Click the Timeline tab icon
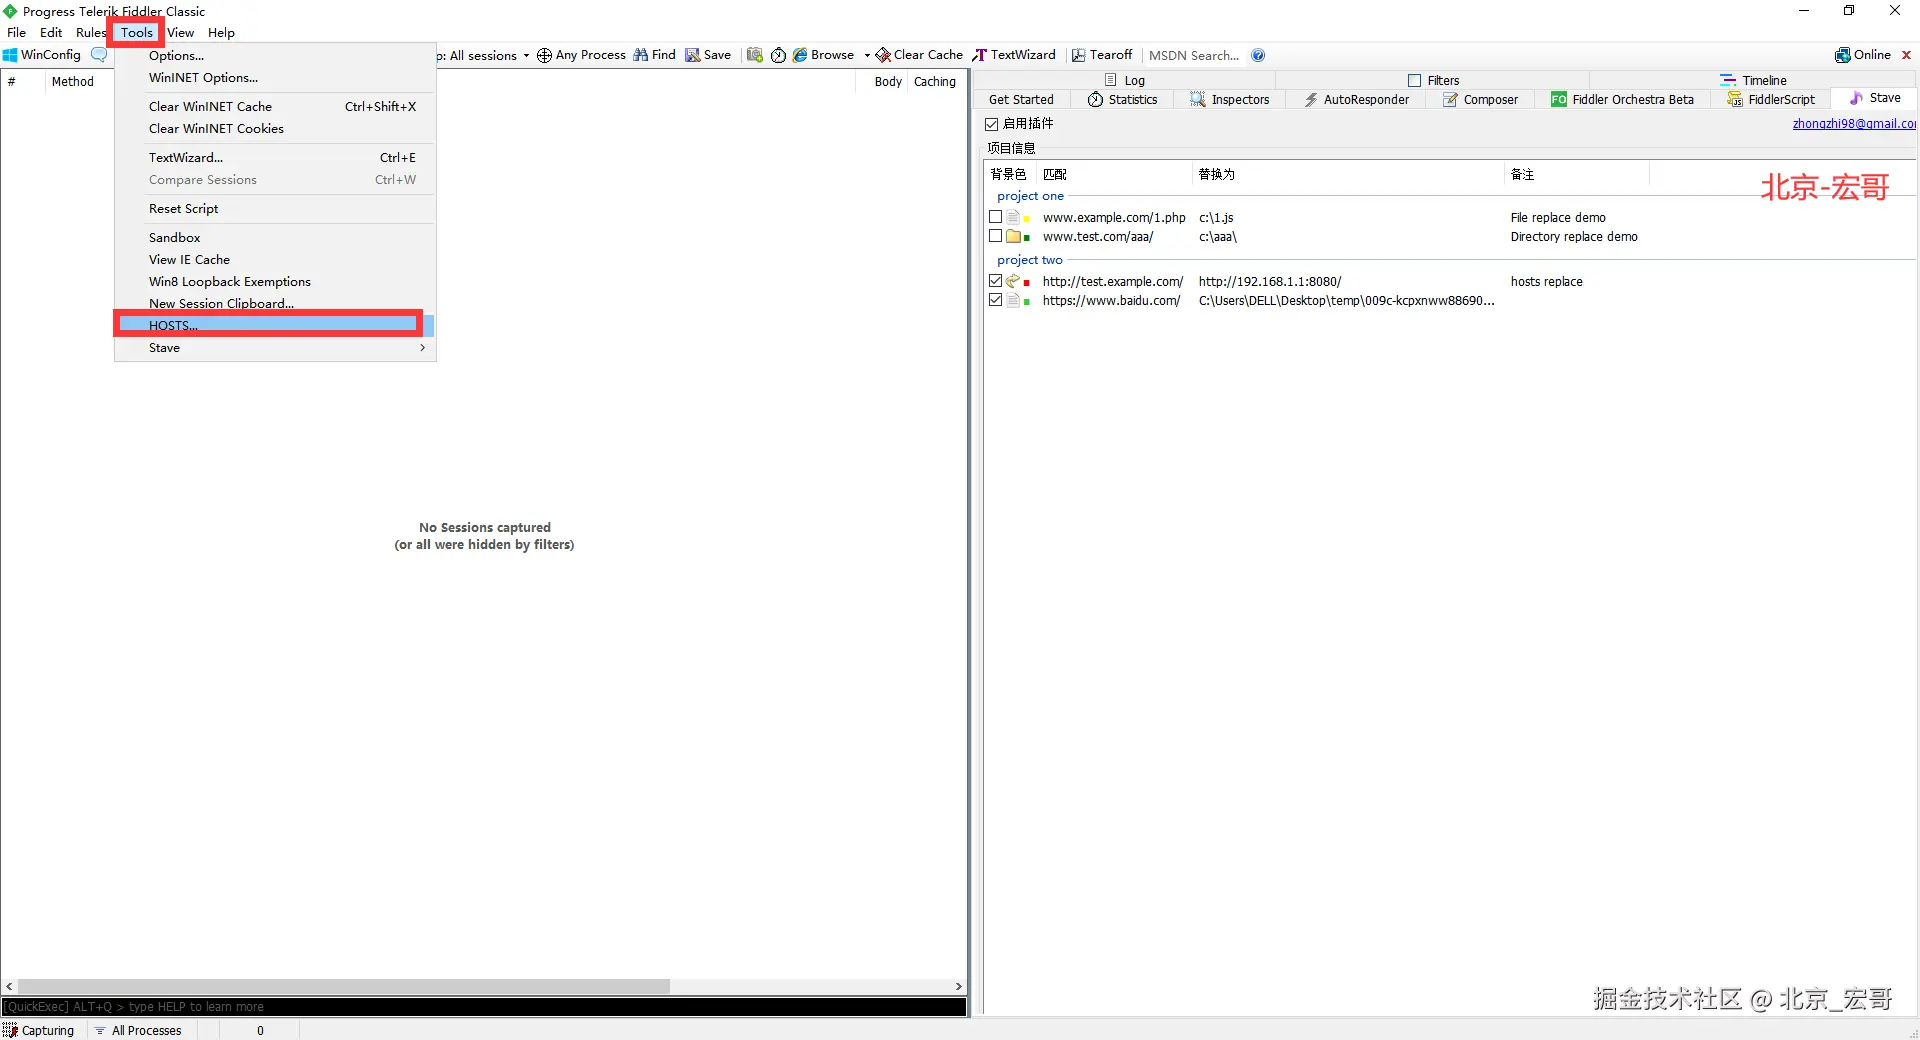 point(1728,80)
